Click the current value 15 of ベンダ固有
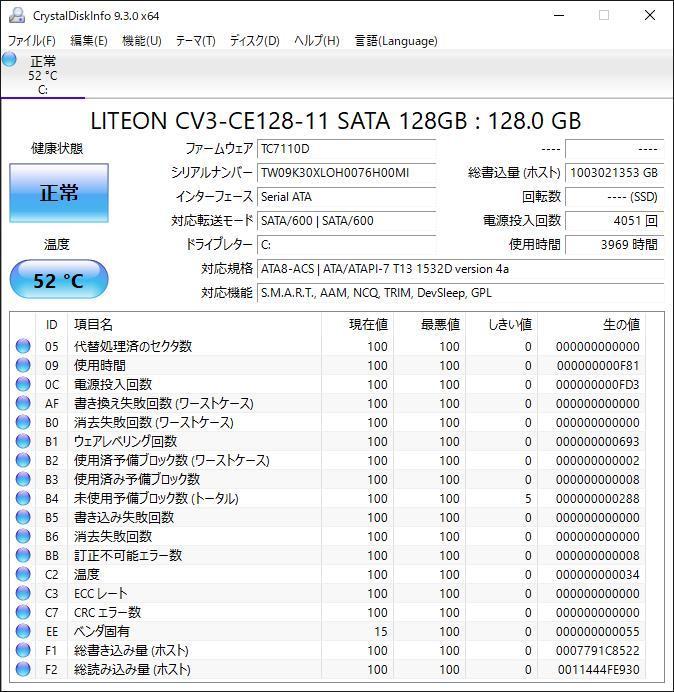This screenshot has width=674, height=692. (x=381, y=631)
